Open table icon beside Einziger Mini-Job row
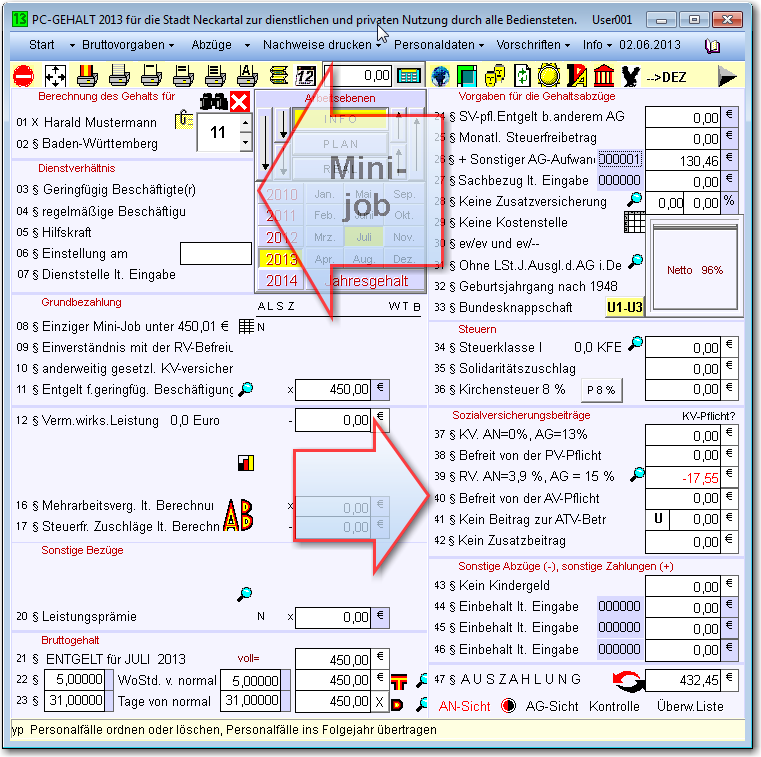This screenshot has height=757, width=761. coord(246,326)
